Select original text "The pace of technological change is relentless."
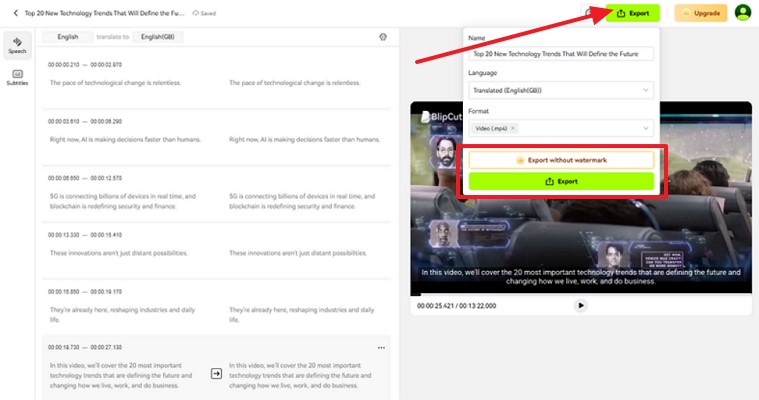This screenshot has width=759, height=400. pos(115,83)
